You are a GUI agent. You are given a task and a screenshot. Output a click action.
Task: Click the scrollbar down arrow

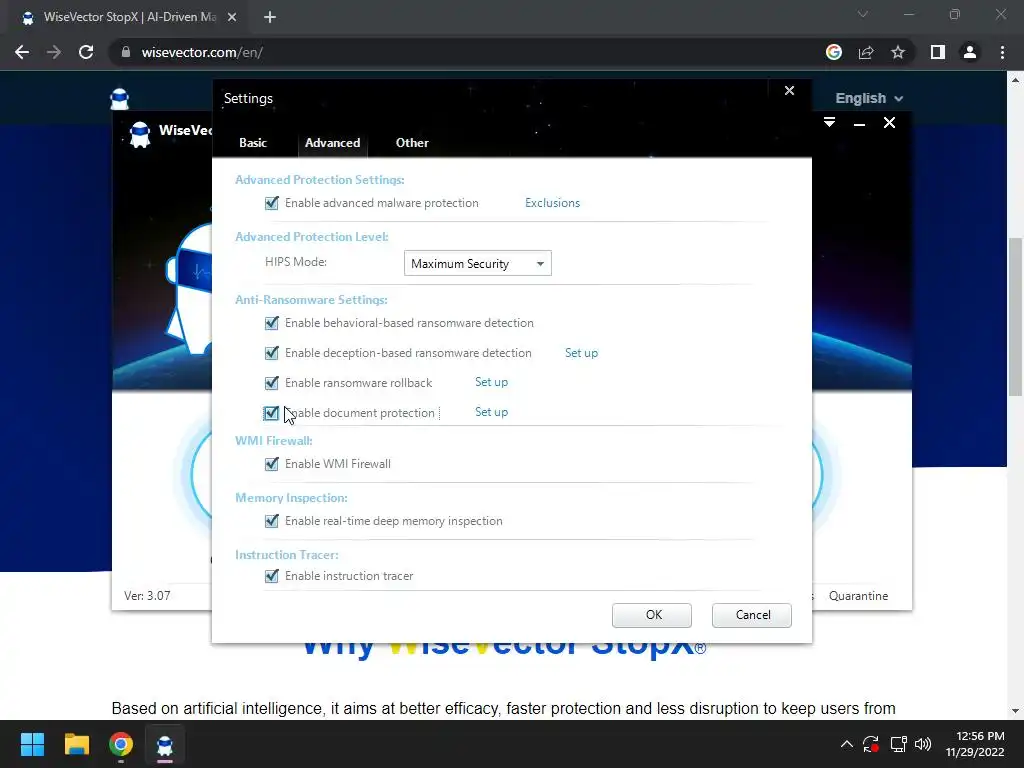coord(1015,711)
